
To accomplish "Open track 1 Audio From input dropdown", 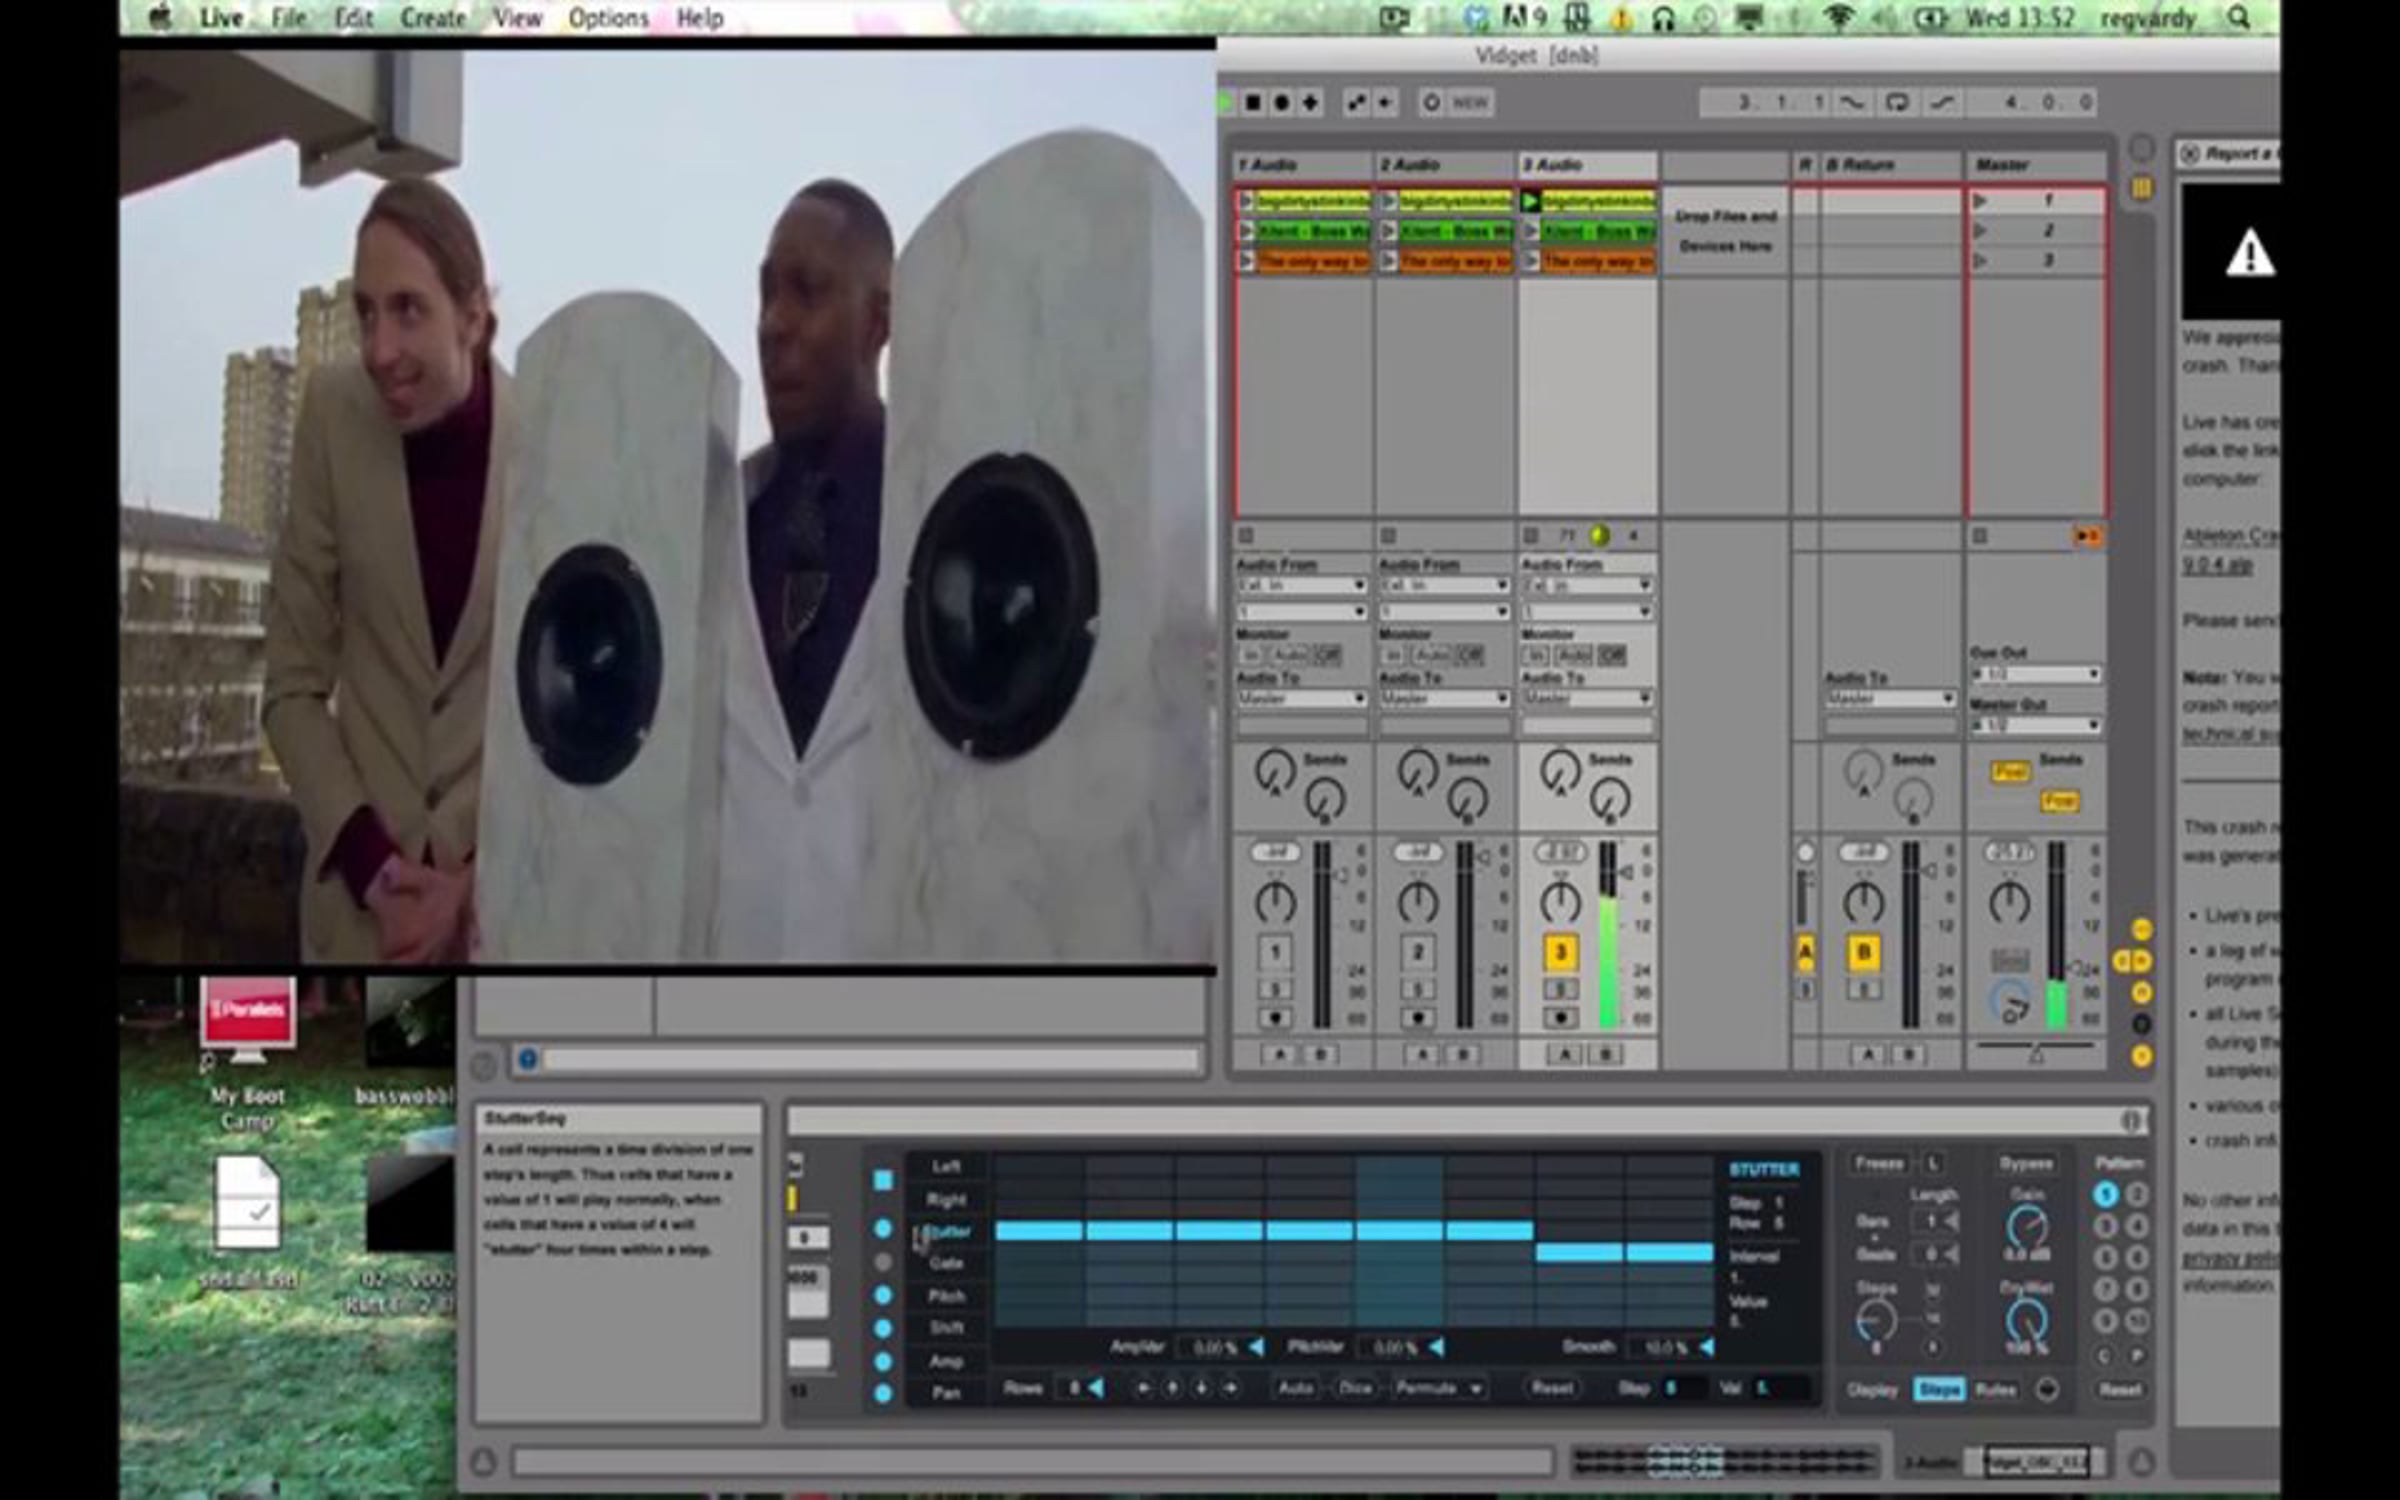I will click(1302, 586).
